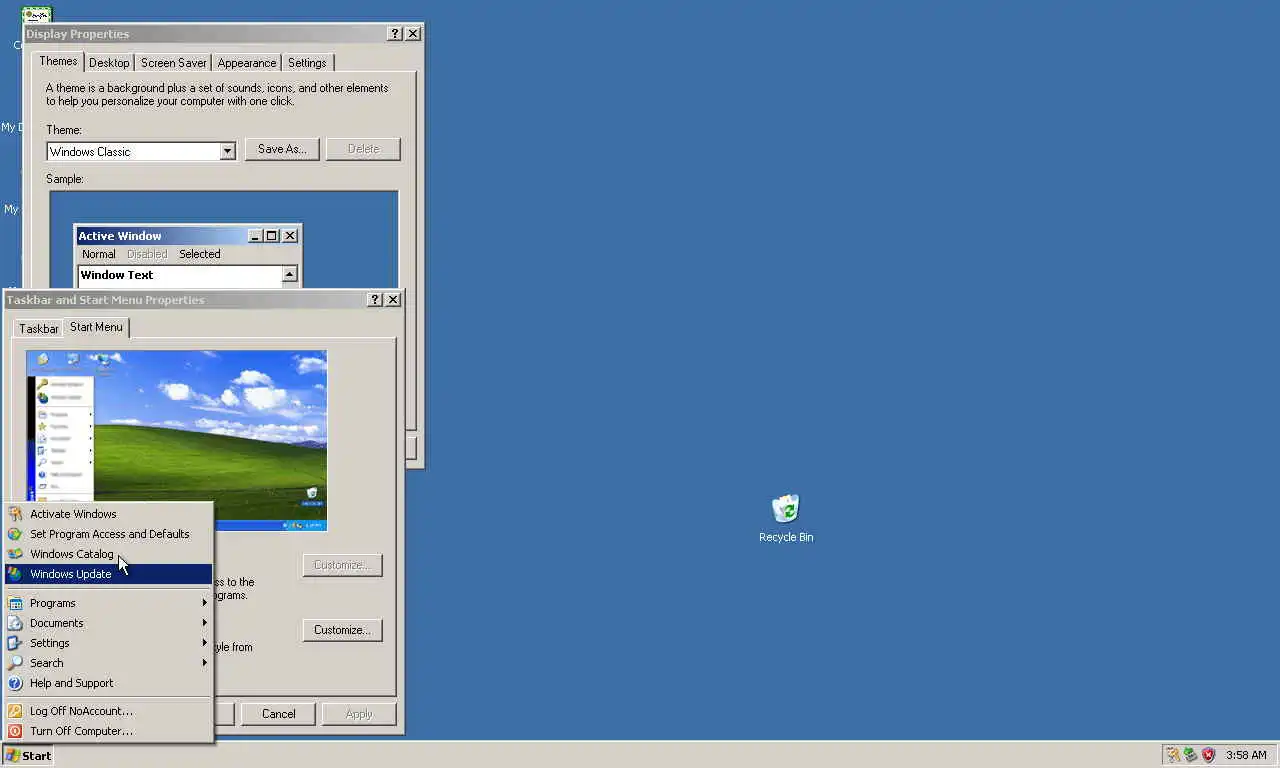Open Set Program Access and Defaults
The height and width of the screenshot is (768, 1280).
click(x=108, y=534)
